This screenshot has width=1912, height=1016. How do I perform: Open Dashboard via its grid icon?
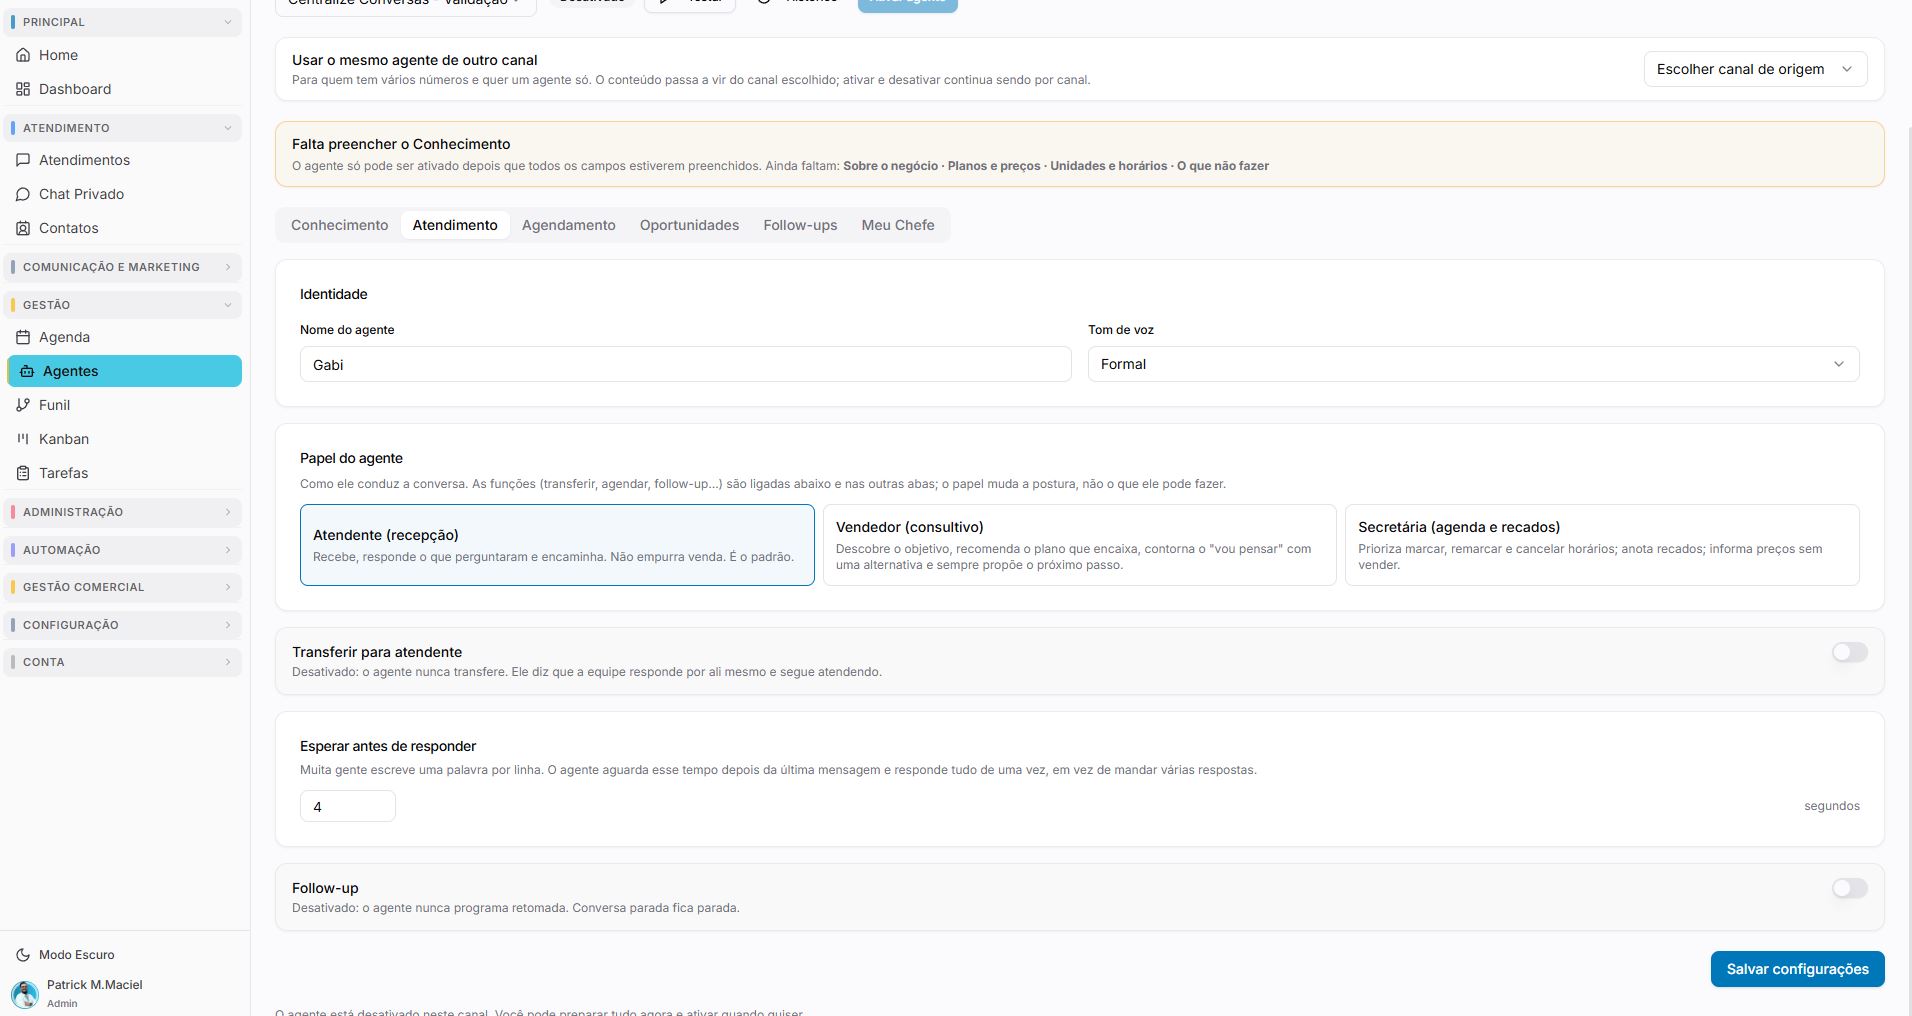click(23, 89)
